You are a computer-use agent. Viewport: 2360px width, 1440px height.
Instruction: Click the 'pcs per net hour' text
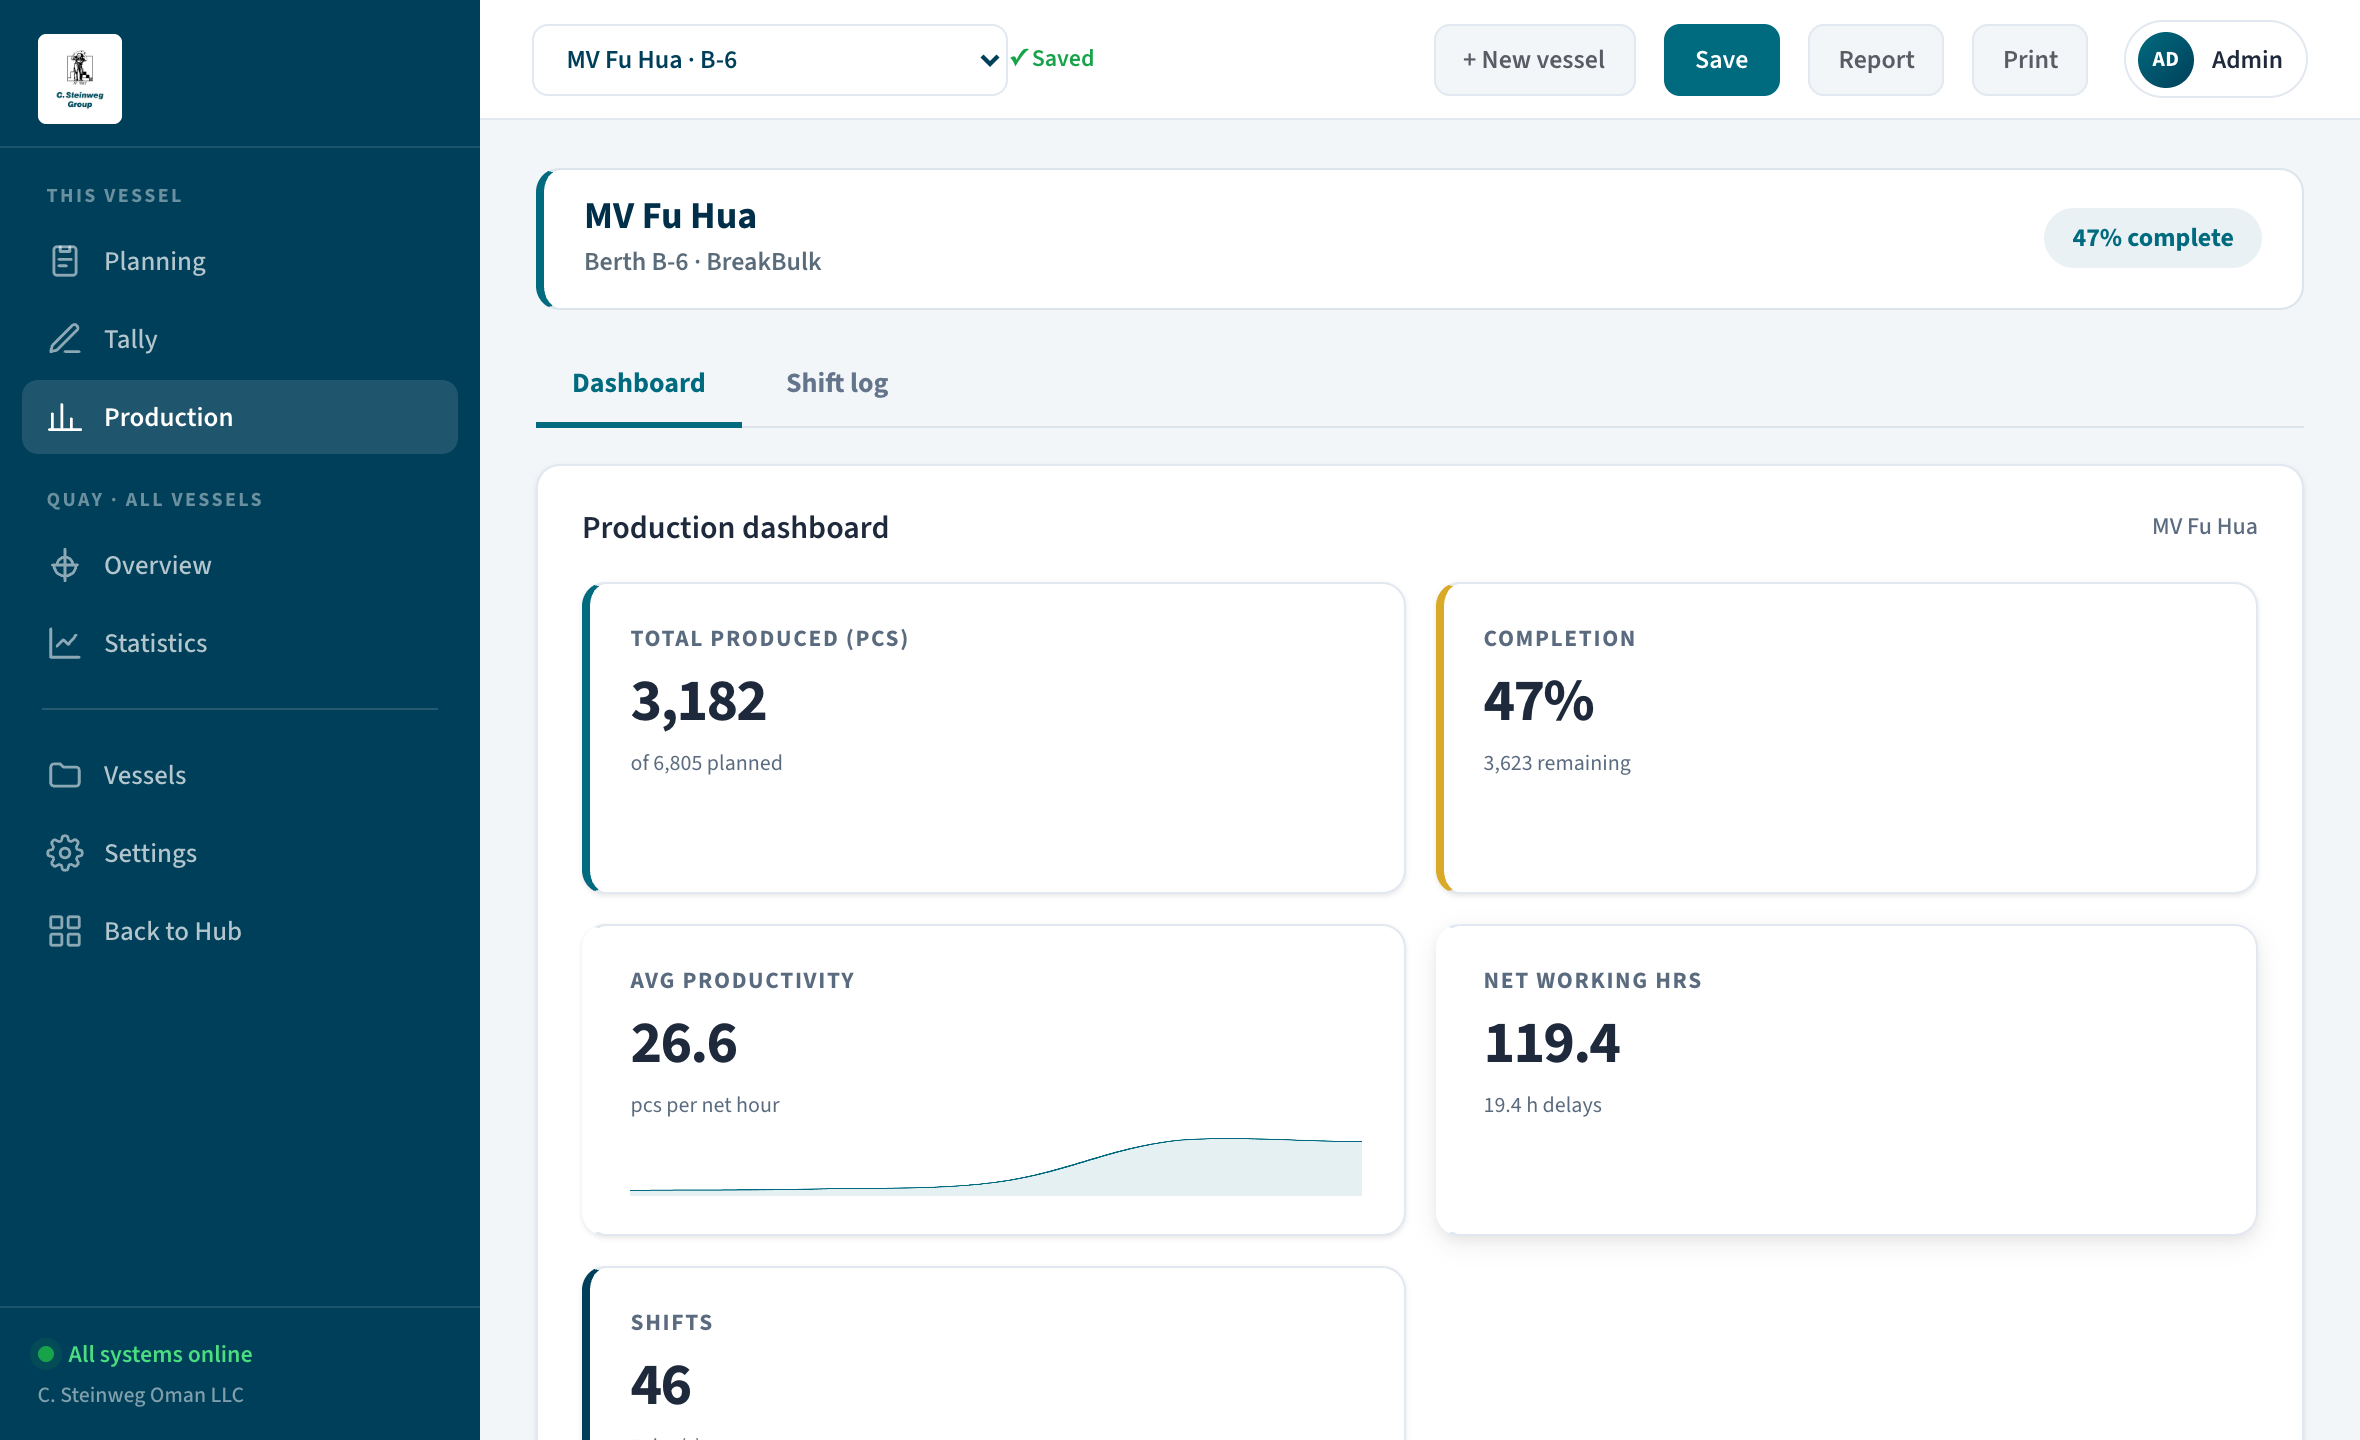pos(705,1105)
